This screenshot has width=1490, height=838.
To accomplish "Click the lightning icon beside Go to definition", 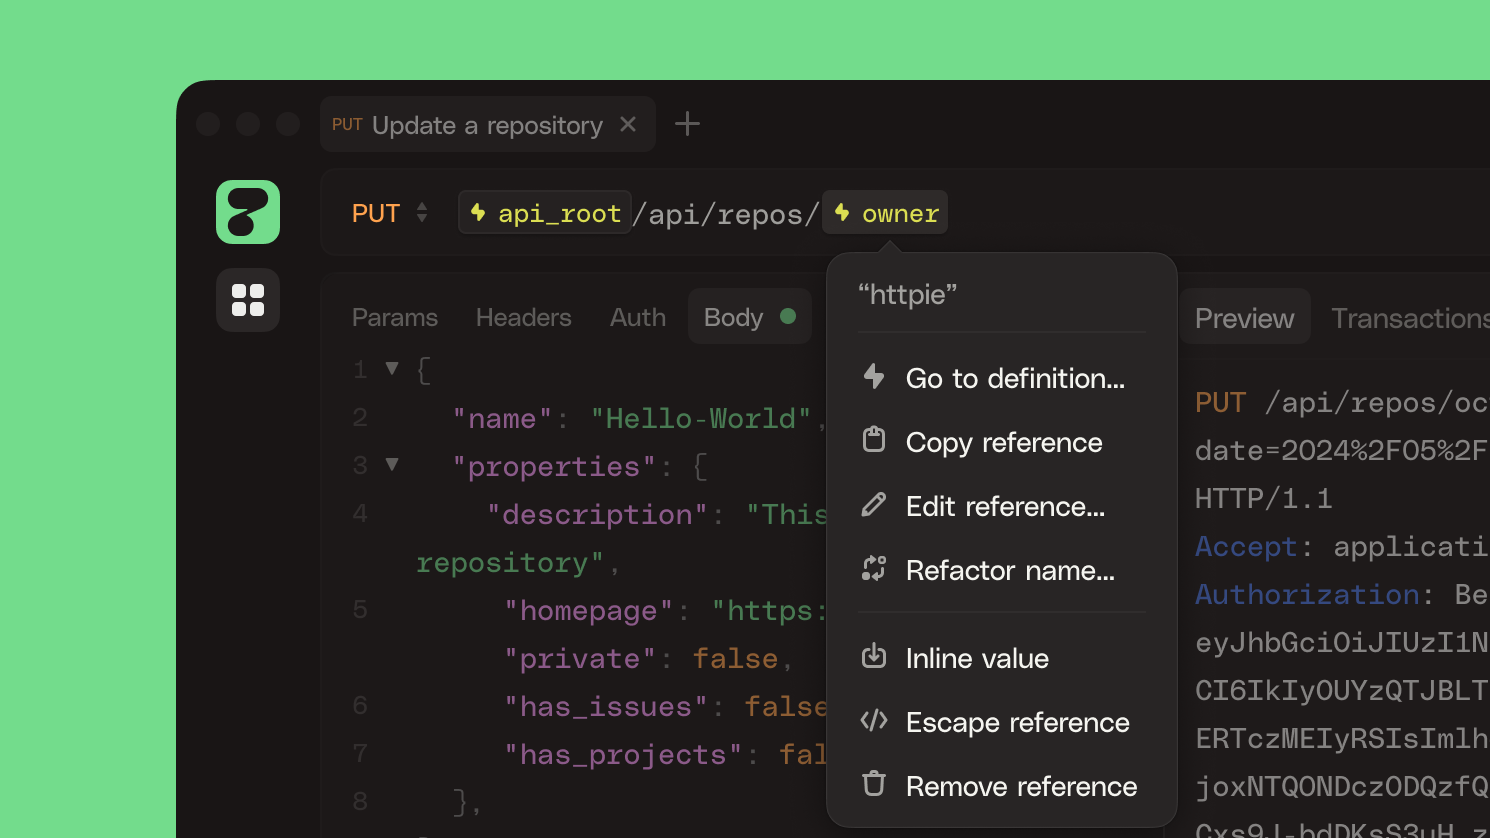I will 874,377.
